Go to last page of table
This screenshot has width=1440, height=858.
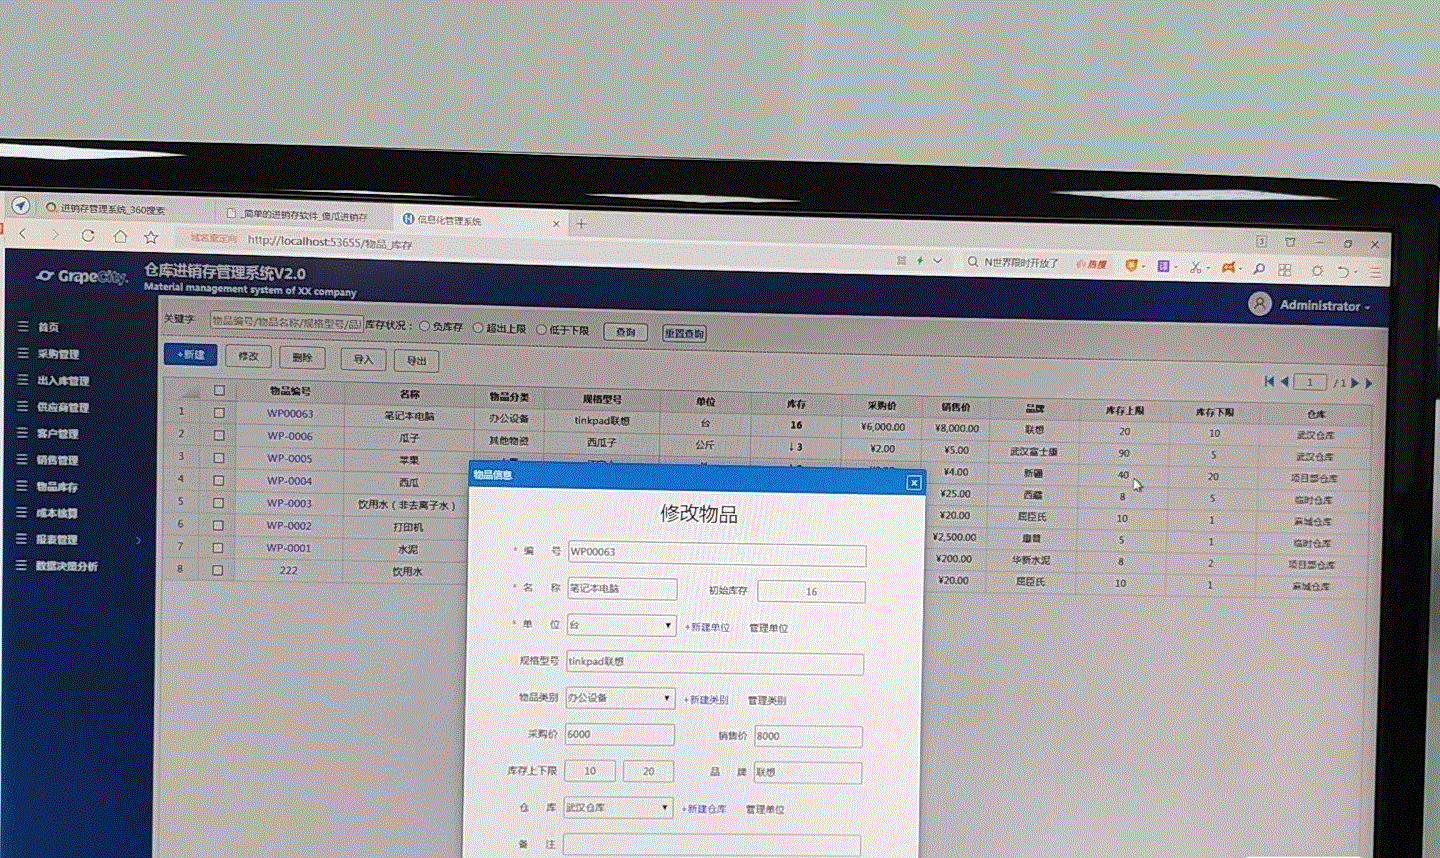[x=1369, y=383]
